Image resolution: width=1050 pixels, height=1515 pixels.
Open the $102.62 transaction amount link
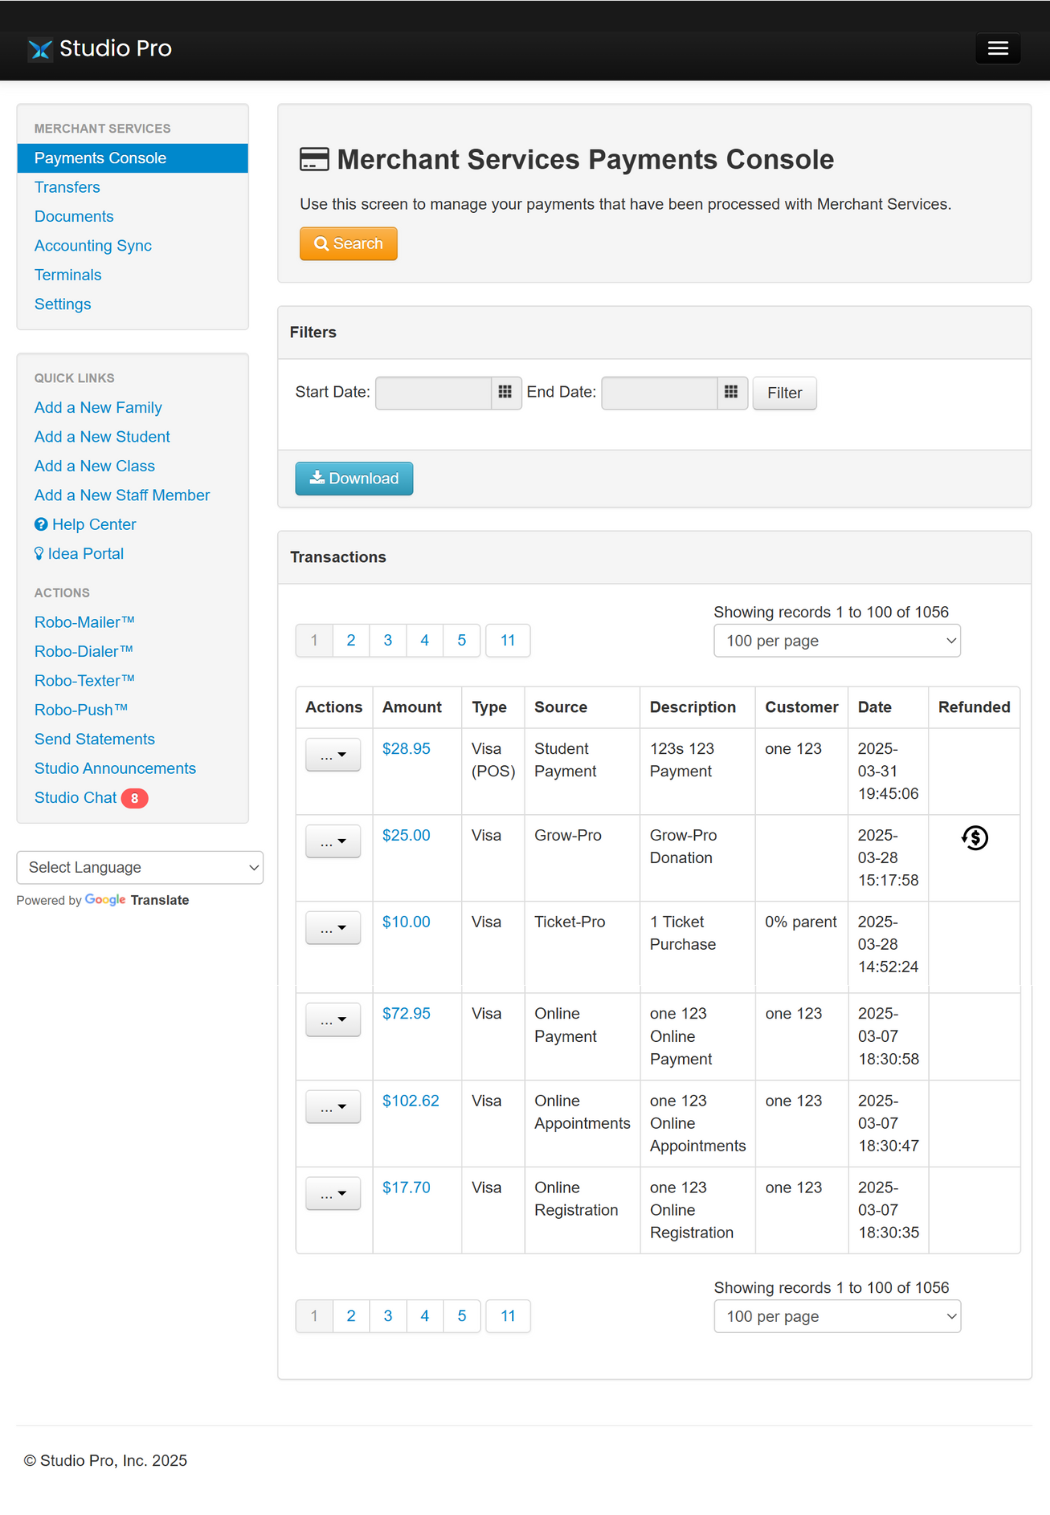tap(410, 1100)
